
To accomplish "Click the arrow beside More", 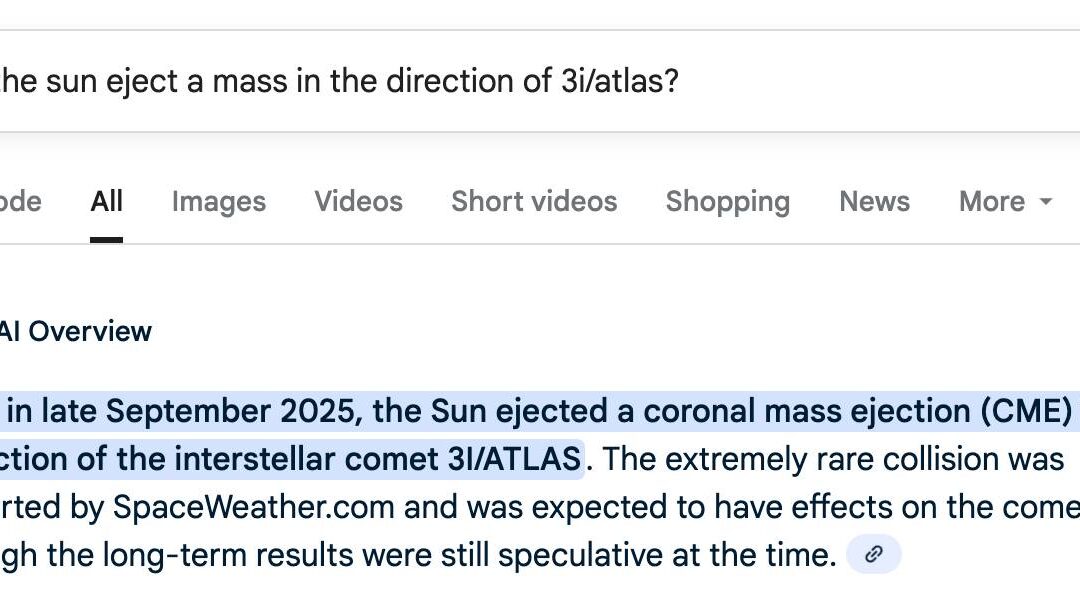I will (x=1046, y=202).
